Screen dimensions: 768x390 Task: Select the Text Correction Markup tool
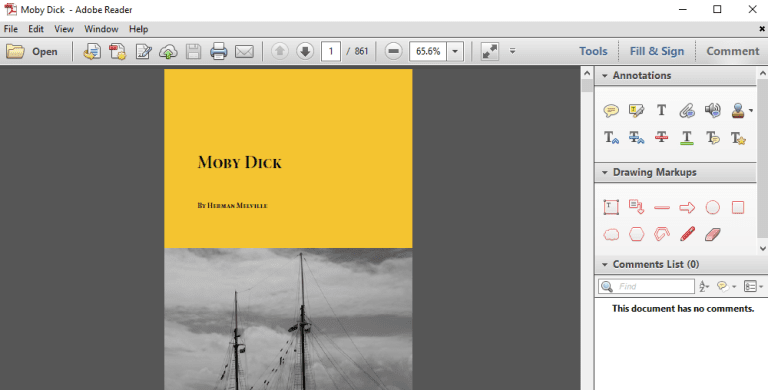738,138
